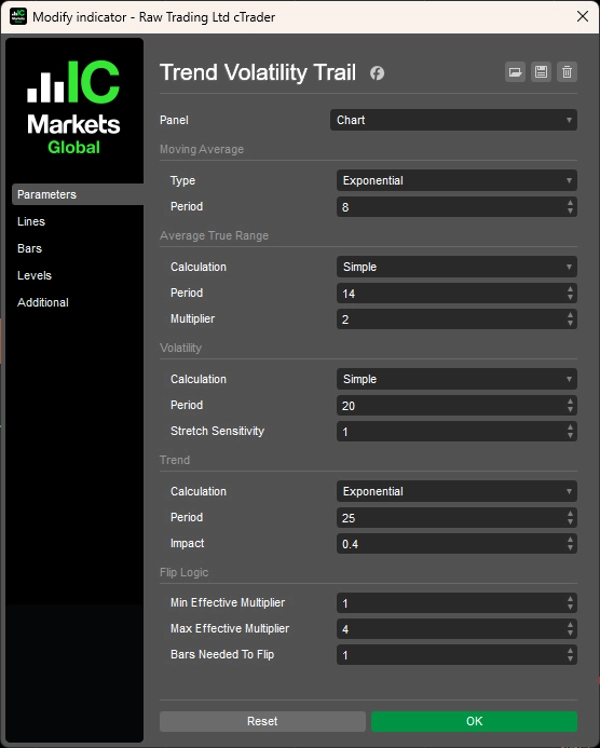Go to the Additional tab
Image resolution: width=600 pixels, height=748 pixels.
43,303
